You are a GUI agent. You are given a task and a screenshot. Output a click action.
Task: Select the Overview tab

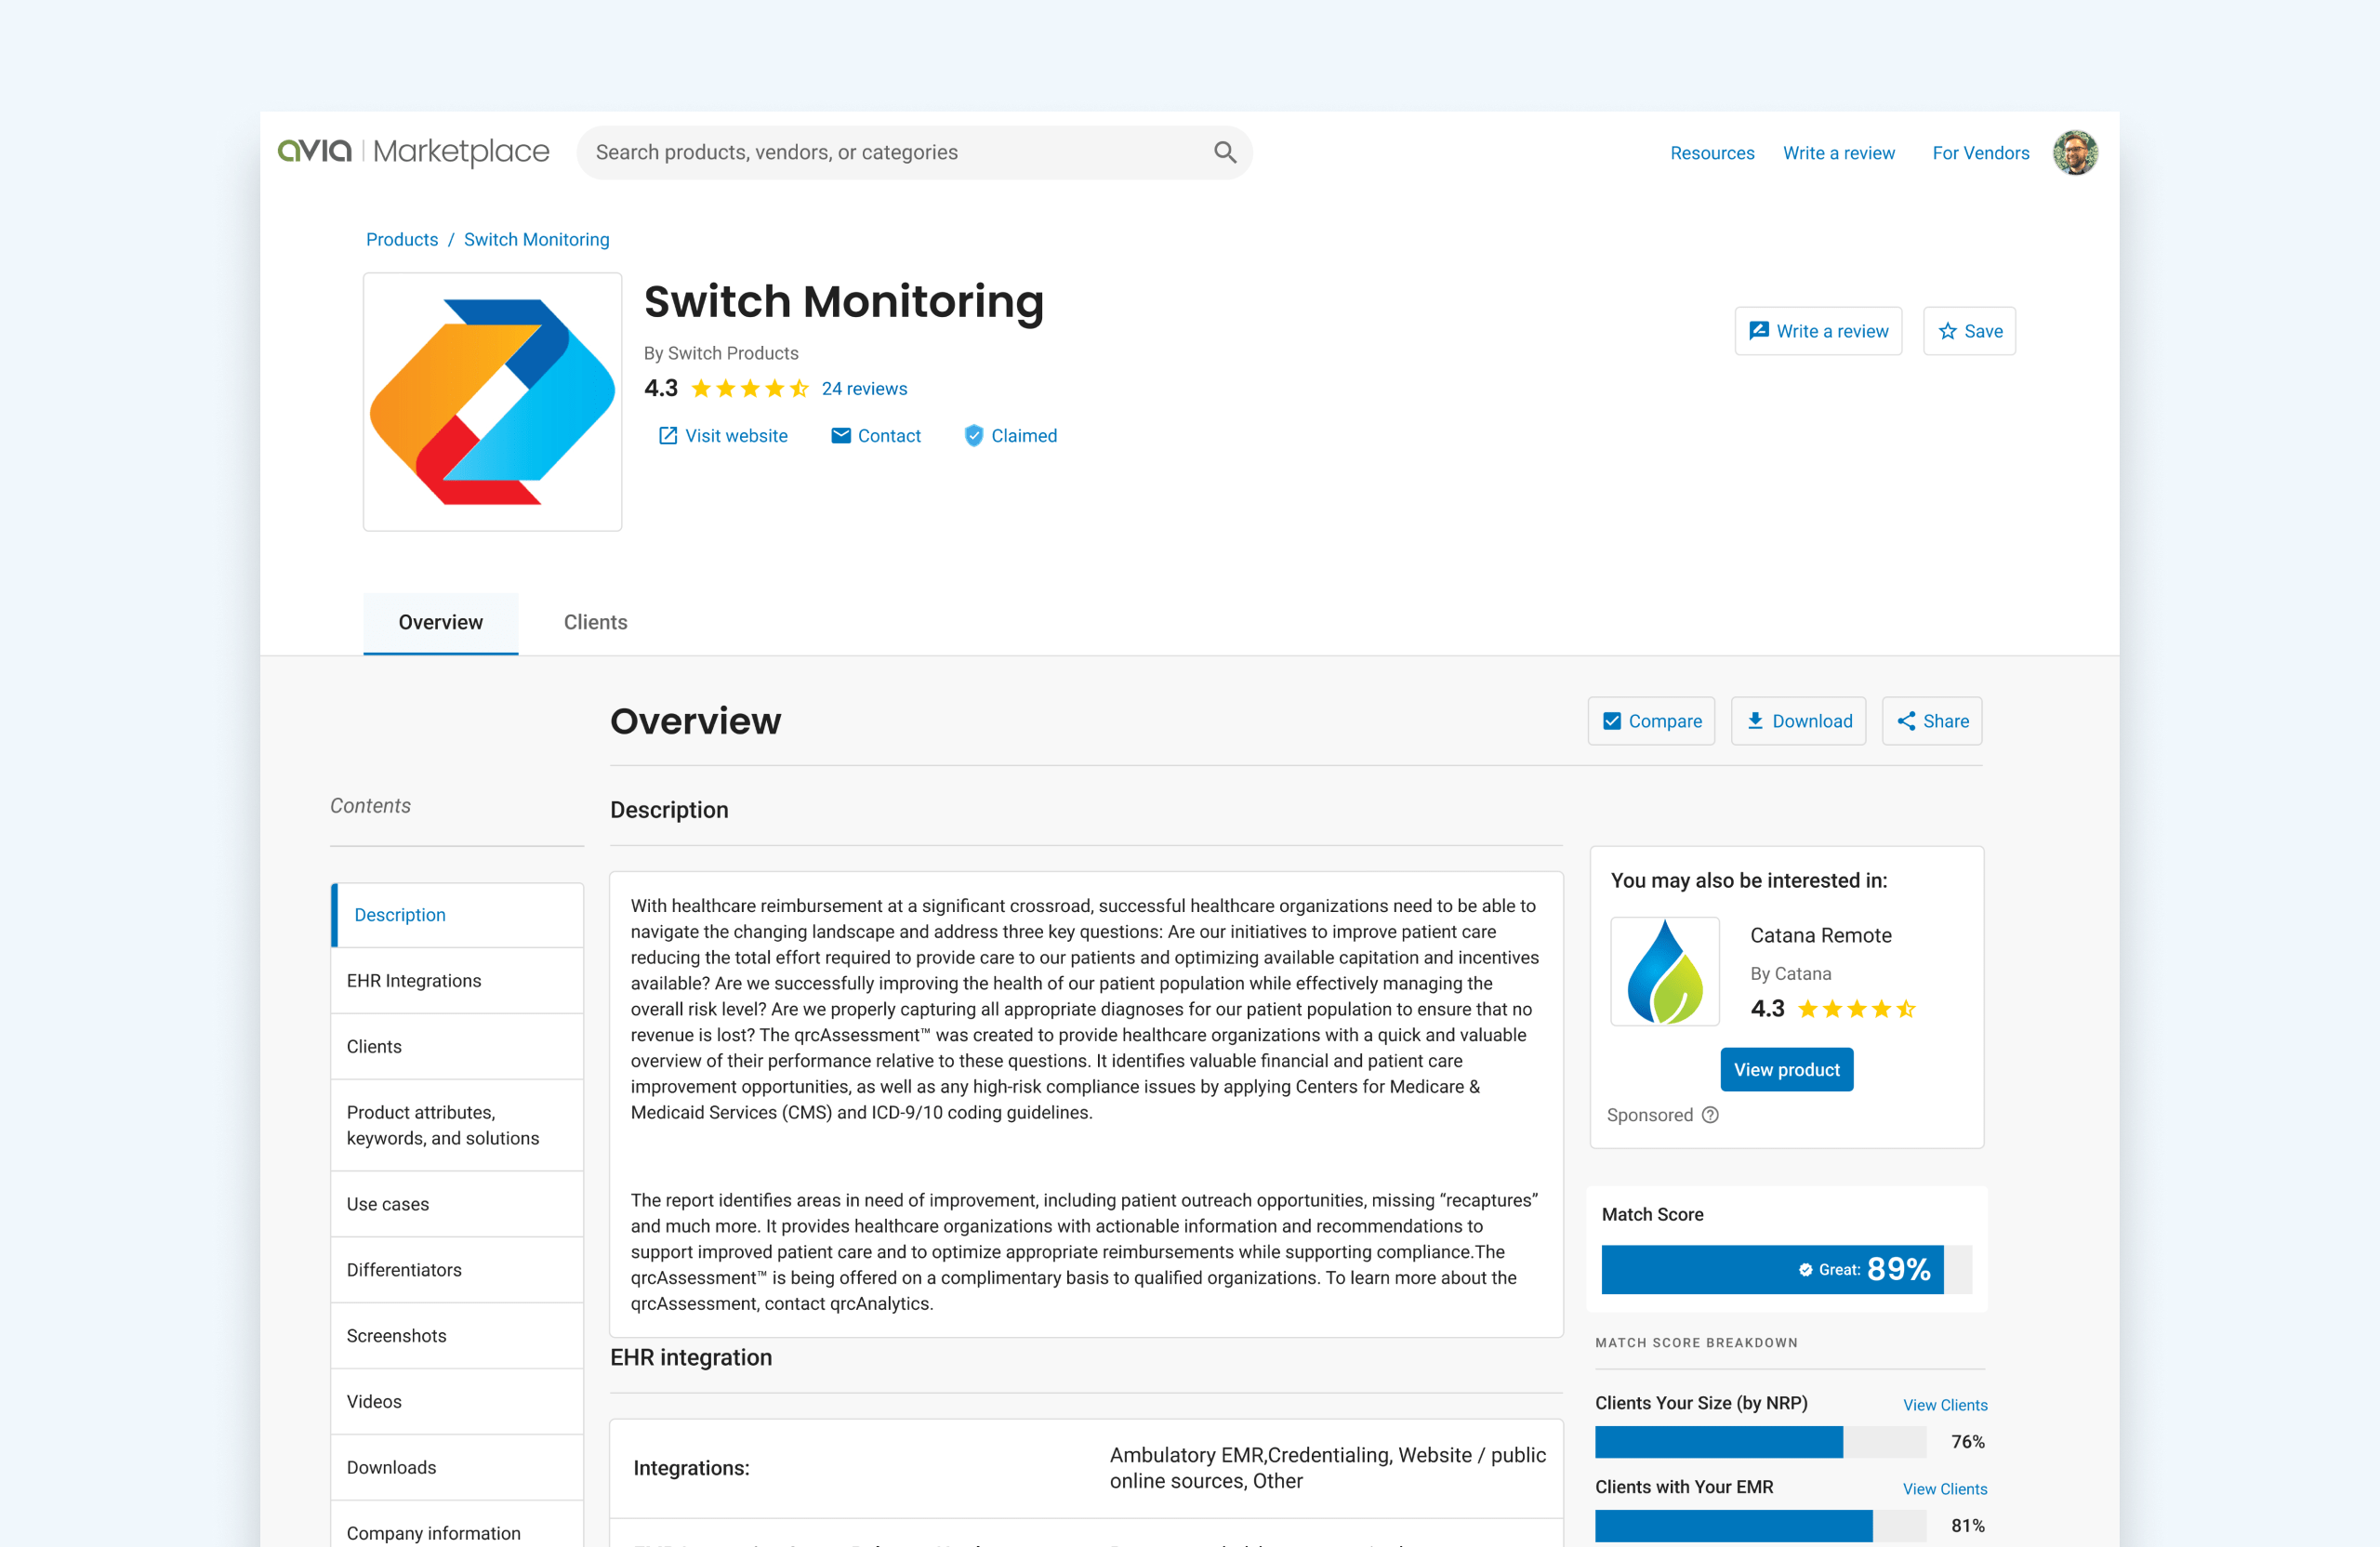tap(440, 622)
